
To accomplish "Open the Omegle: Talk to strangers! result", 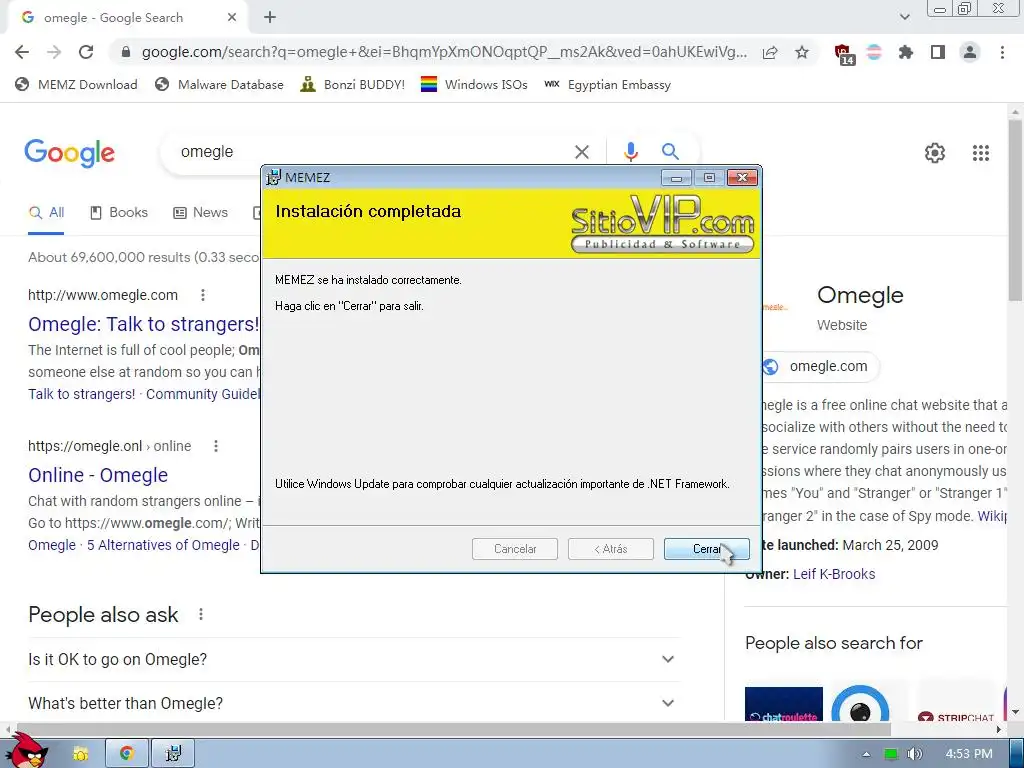I will pyautogui.click(x=144, y=324).
